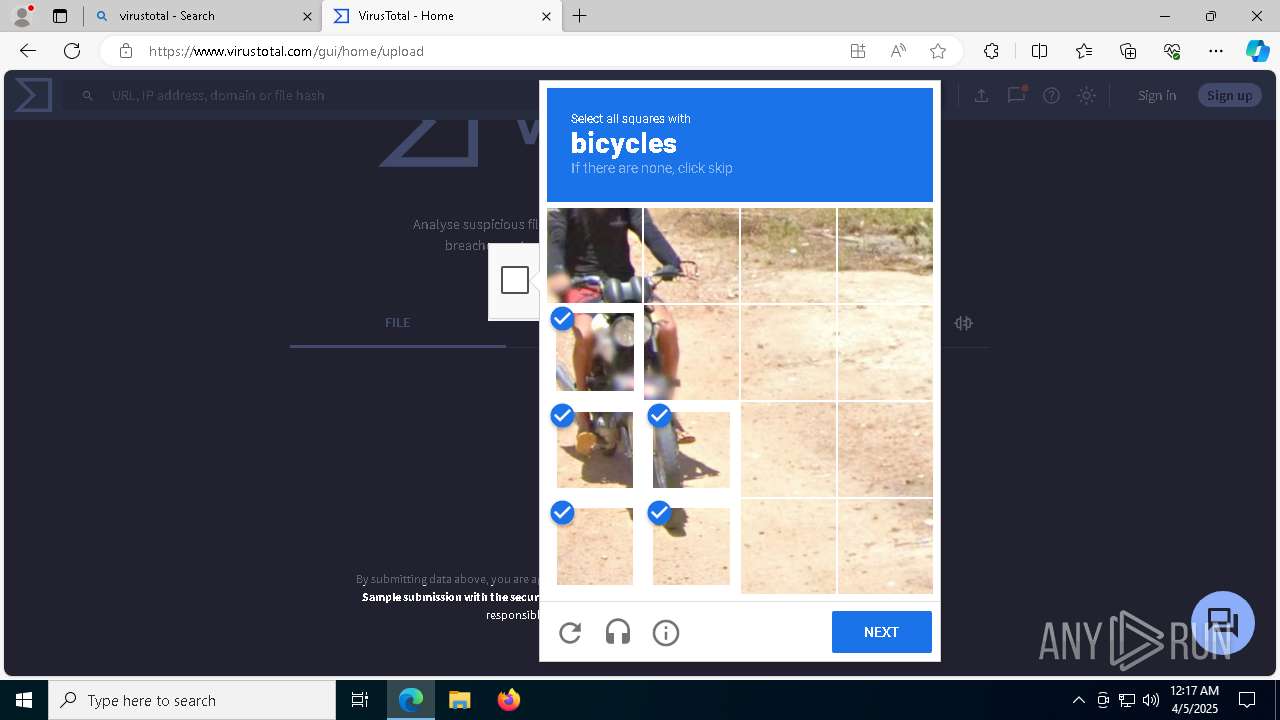The image size is (1280, 720).
Task: Click the search magnifier icon
Action: click(x=88, y=95)
